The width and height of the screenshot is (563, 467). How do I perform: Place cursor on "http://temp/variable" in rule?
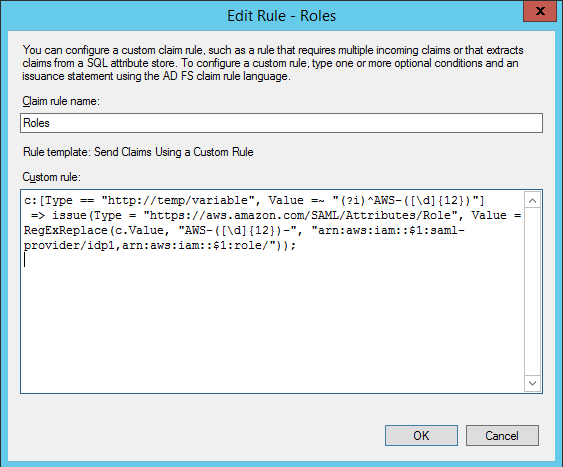point(178,200)
